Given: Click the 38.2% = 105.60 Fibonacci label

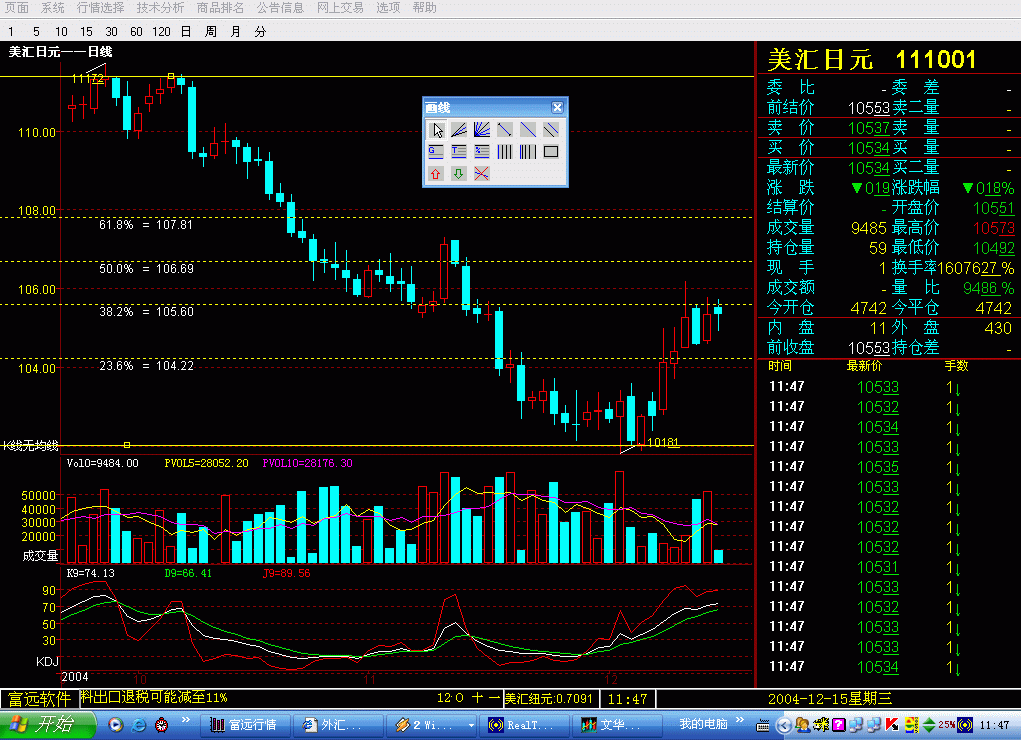Looking at the screenshot, I should (x=146, y=311).
